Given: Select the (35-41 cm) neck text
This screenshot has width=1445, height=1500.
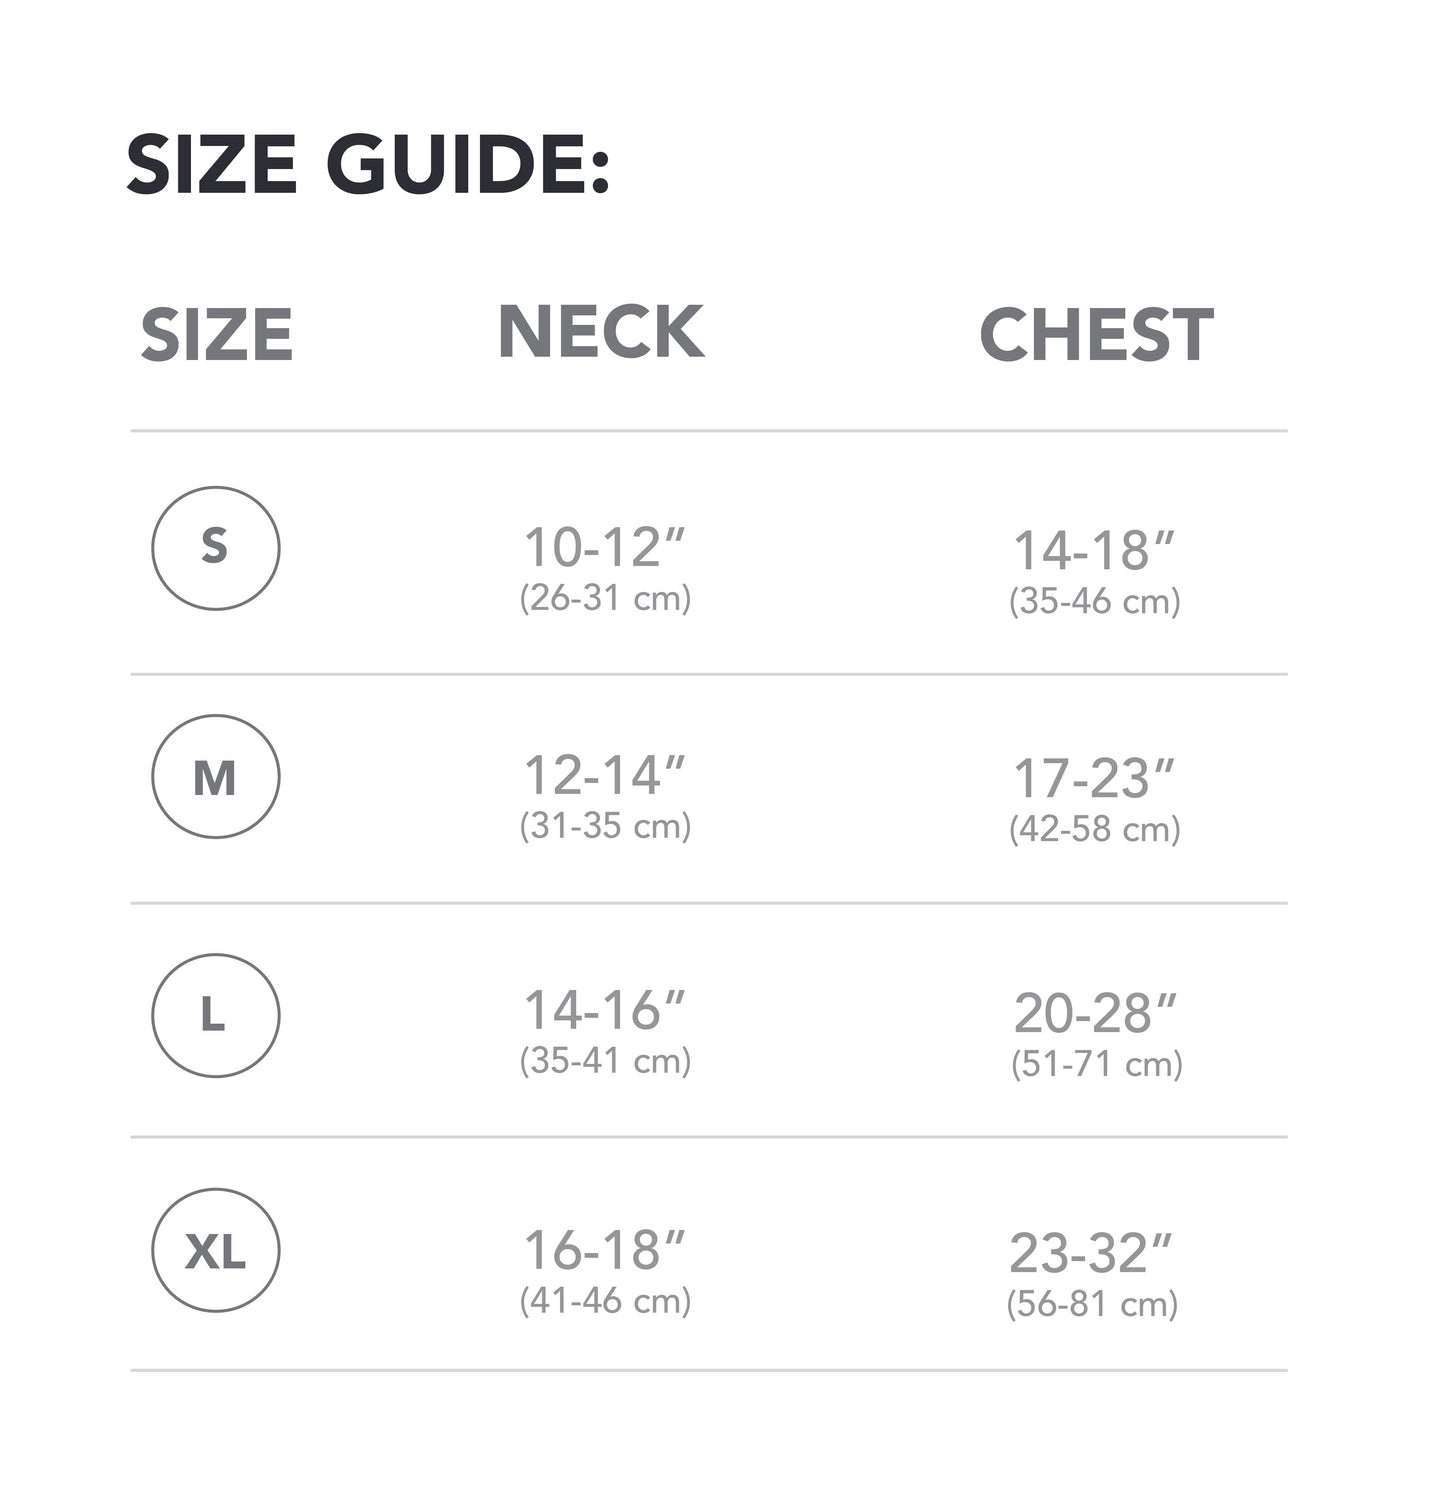Looking at the screenshot, I should [x=605, y=1060].
